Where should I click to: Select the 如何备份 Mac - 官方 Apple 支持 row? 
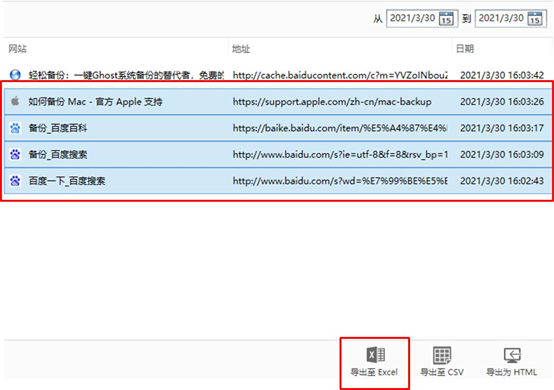tap(278, 101)
